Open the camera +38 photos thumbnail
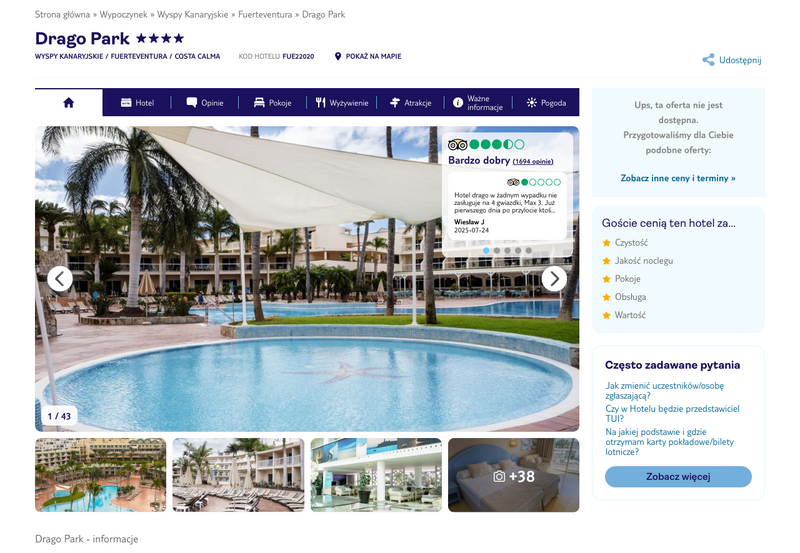This screenshot has height=553, width=800. pyautogui.click(x=513, y=475)
